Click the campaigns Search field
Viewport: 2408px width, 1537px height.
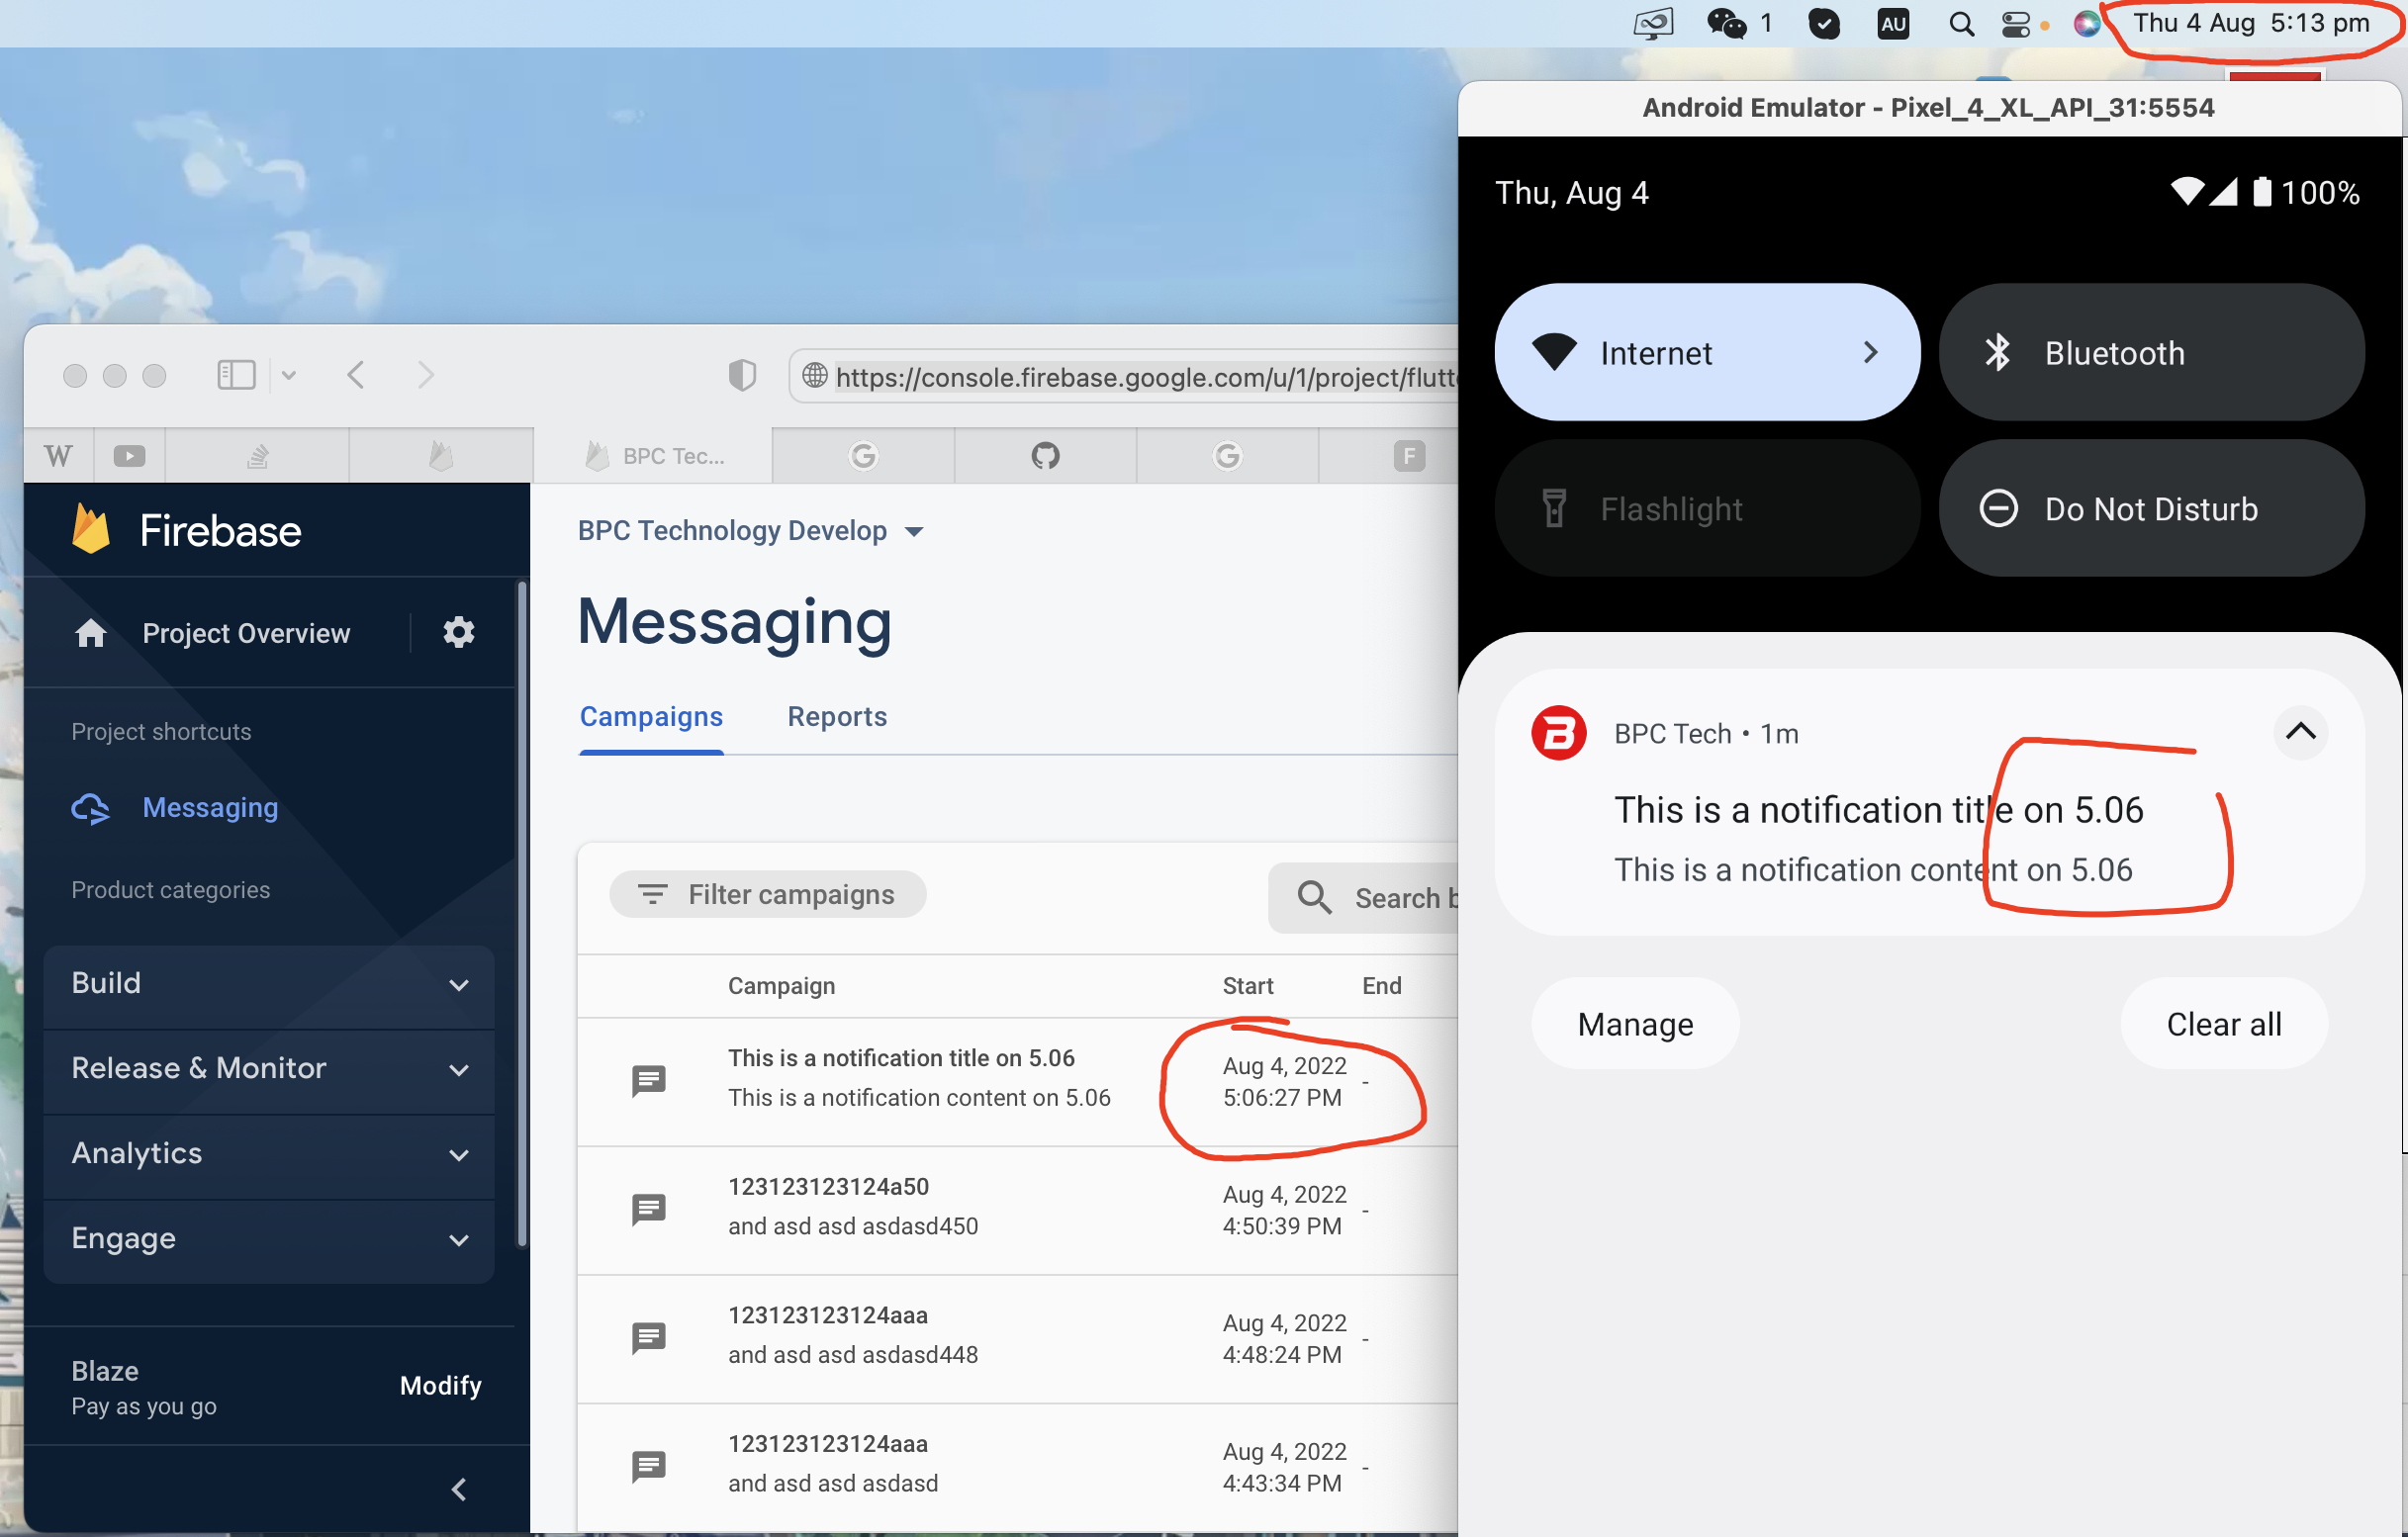[1365, 898]
